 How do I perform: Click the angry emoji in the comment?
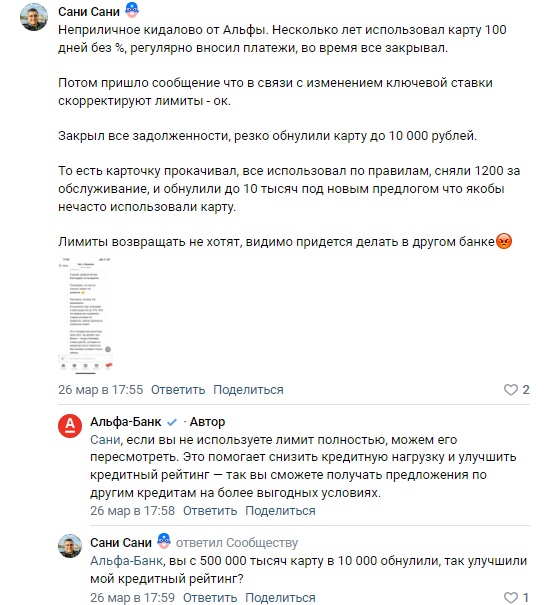pyautogui.click(x=504, y=241)
